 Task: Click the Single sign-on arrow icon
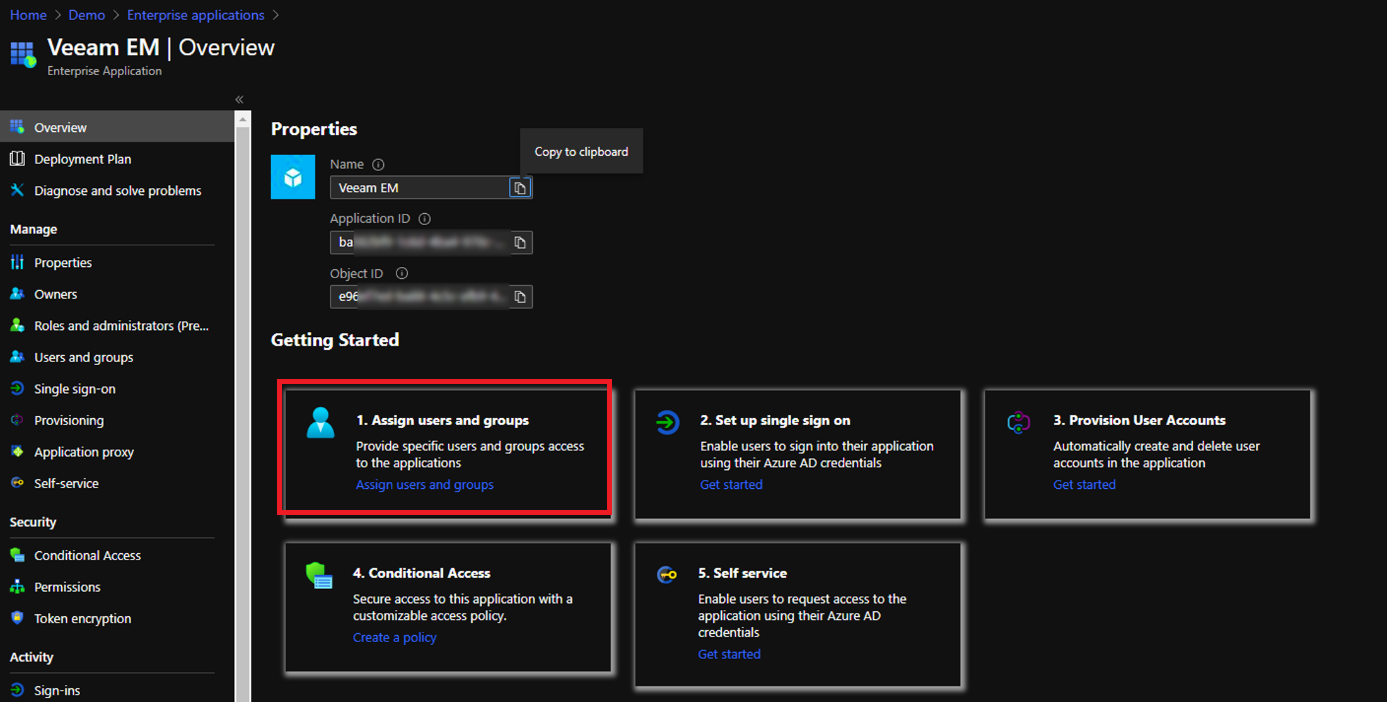coord(17,388)
